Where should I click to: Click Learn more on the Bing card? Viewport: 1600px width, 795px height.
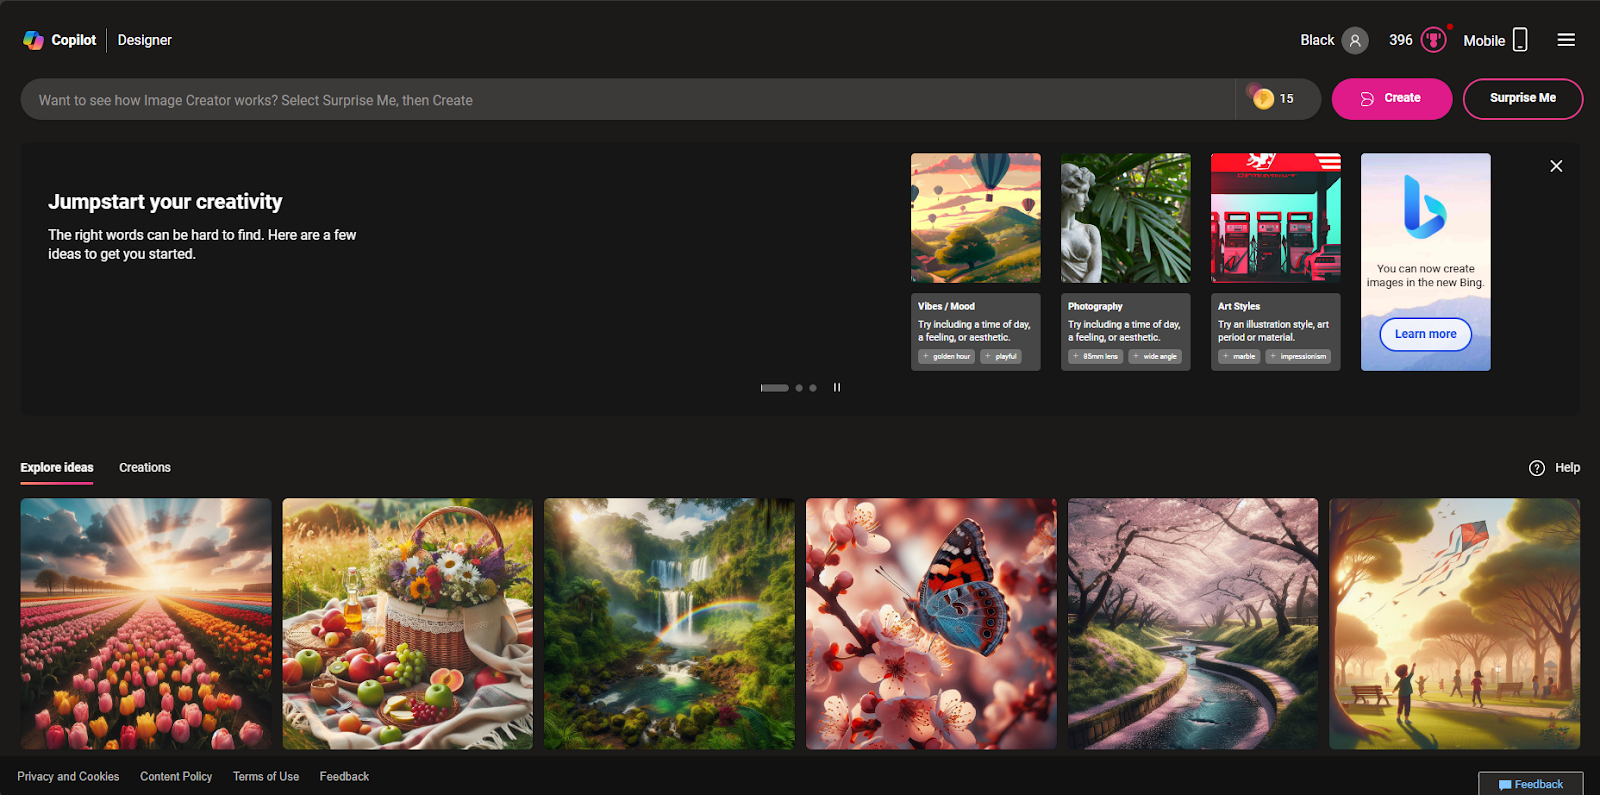[x=1425, y=334]
